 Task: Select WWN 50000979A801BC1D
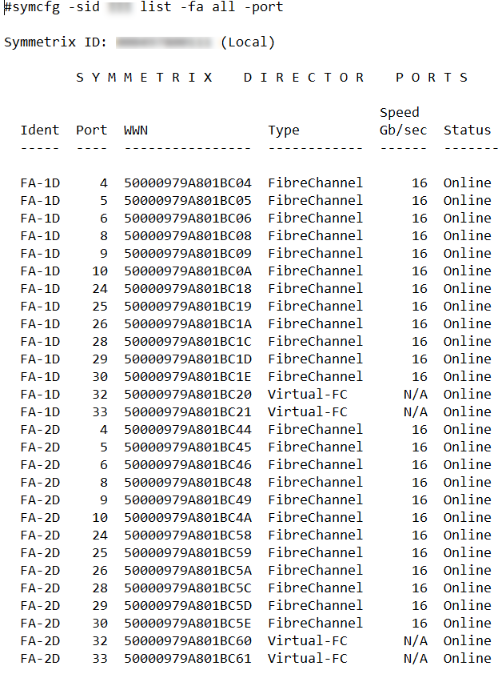coord(188,359)
